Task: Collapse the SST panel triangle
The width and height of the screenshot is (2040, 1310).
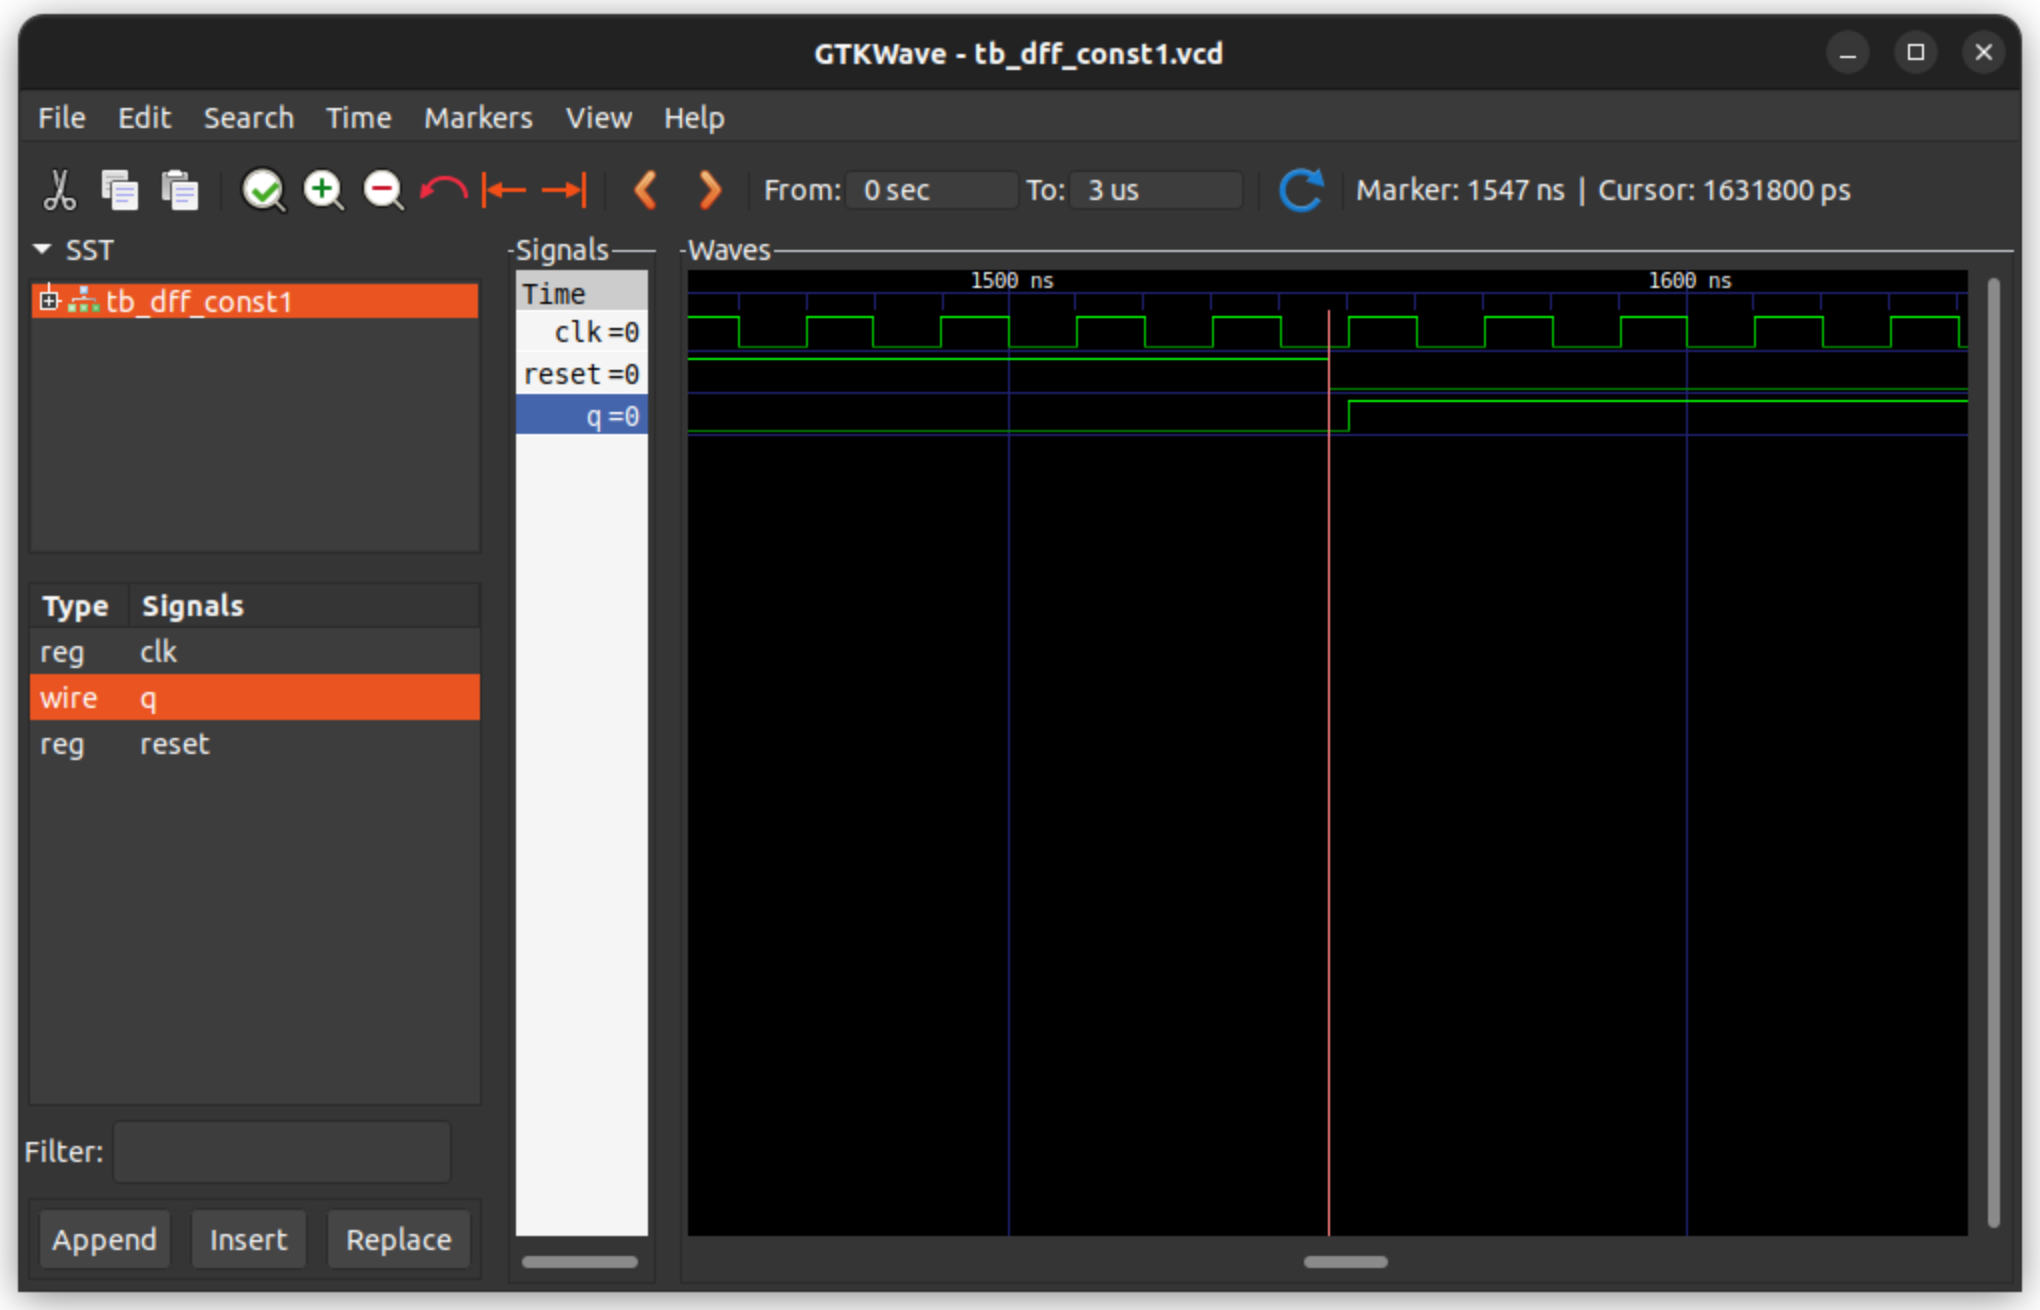Action: pyautogui.click(x=42, y=249)
